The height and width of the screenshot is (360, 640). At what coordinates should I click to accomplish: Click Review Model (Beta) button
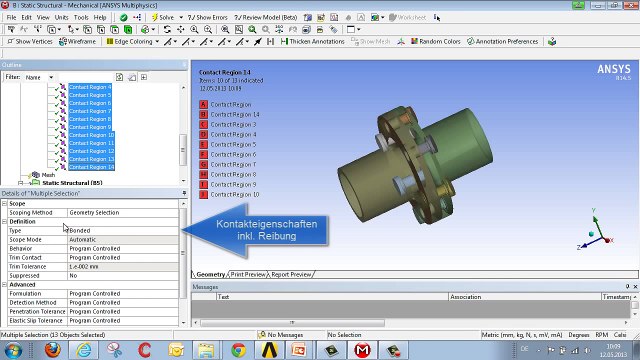coord(266,18)
